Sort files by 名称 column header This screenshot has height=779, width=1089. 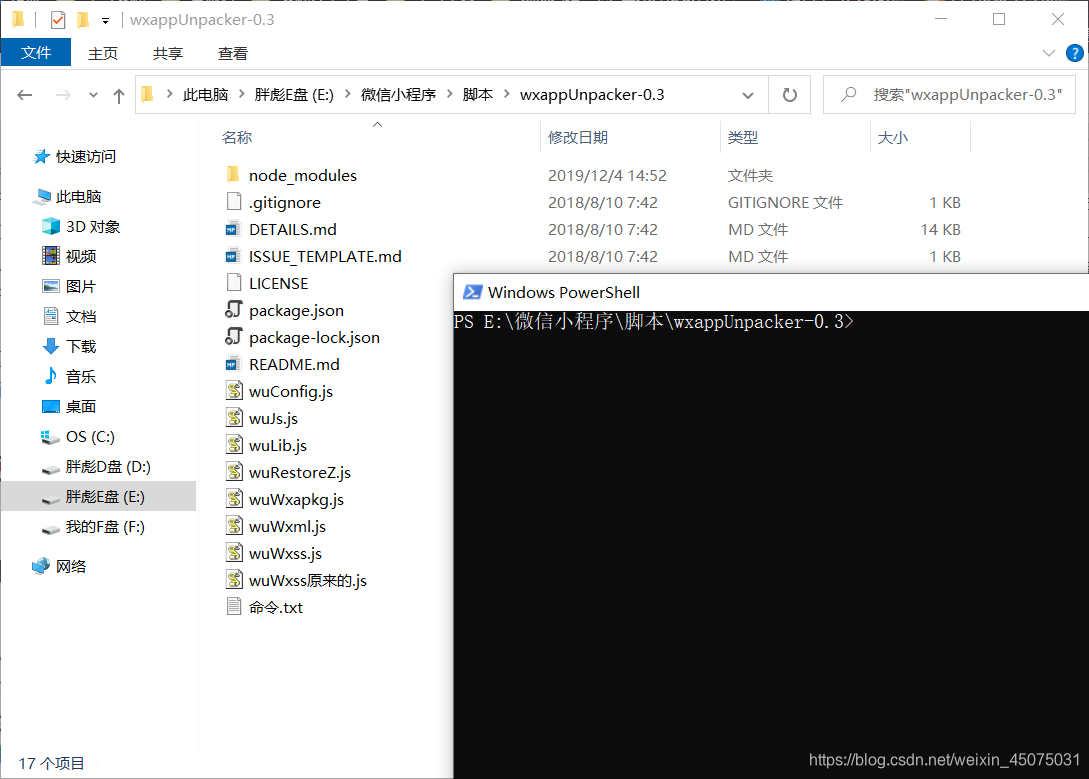pyautogui.click(x=237, y=137)
